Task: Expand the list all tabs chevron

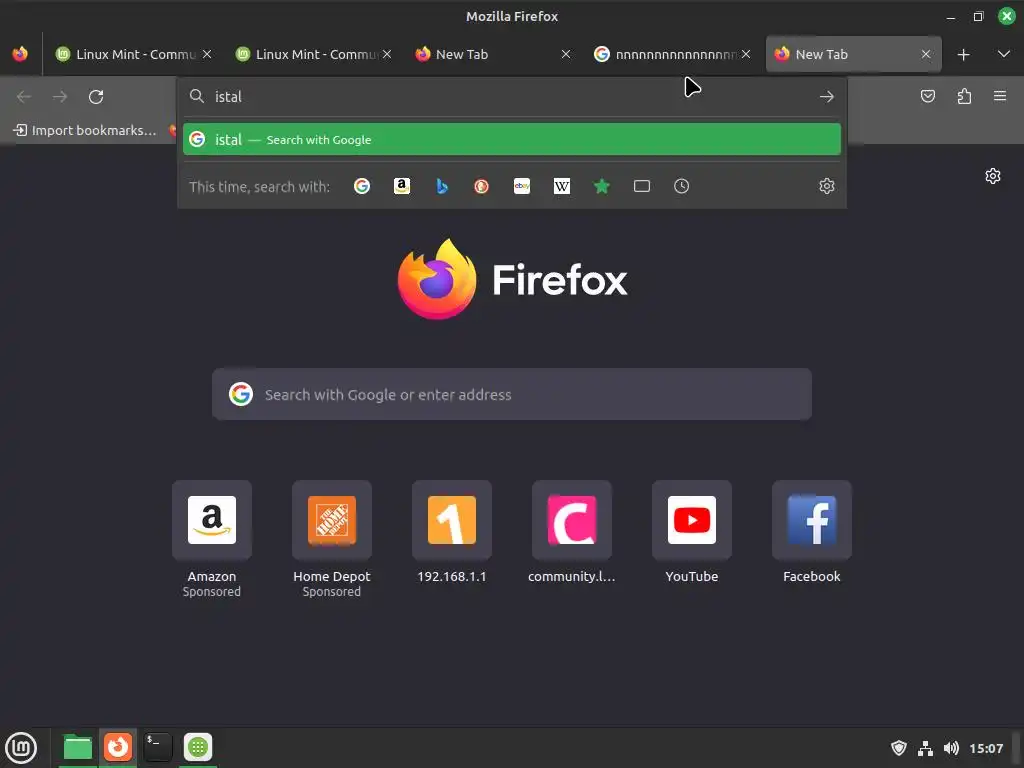Action: (1004, 54)
